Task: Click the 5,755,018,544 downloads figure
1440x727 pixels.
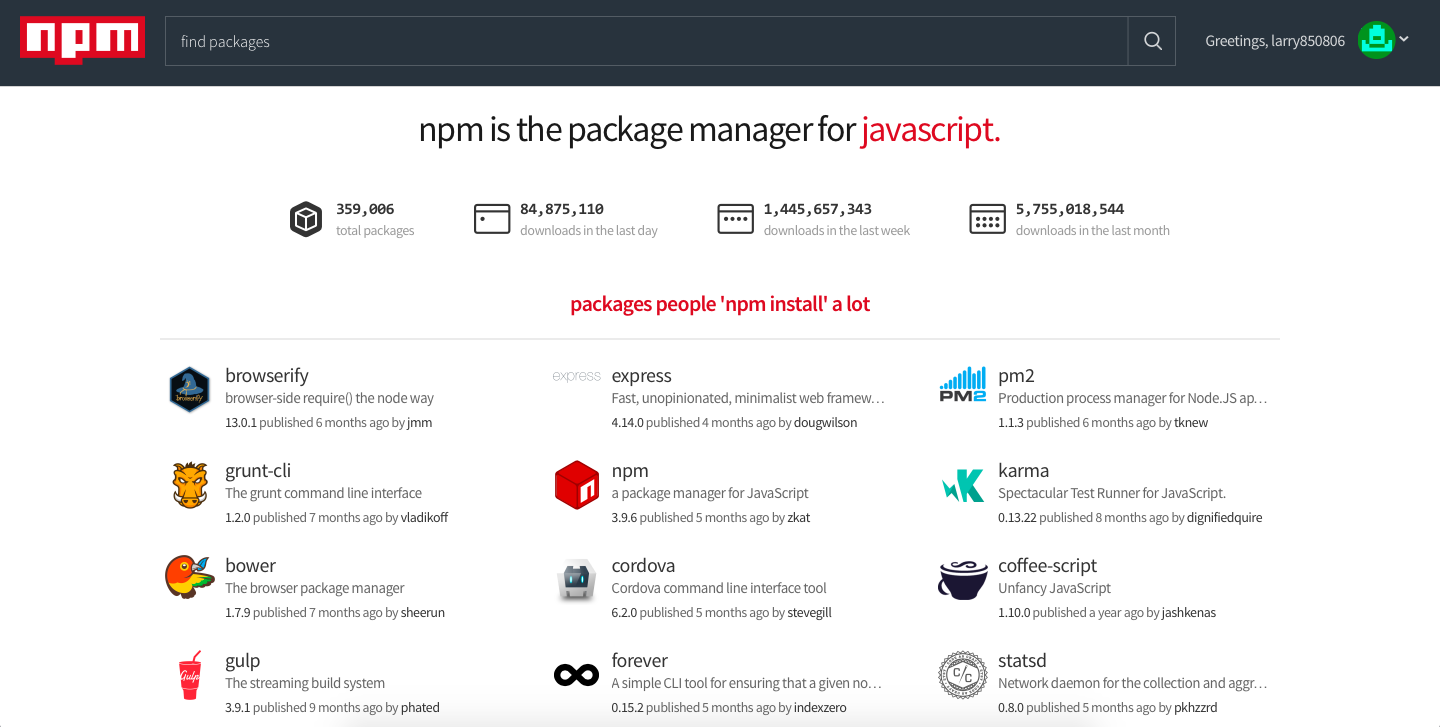Action: 1070,209
